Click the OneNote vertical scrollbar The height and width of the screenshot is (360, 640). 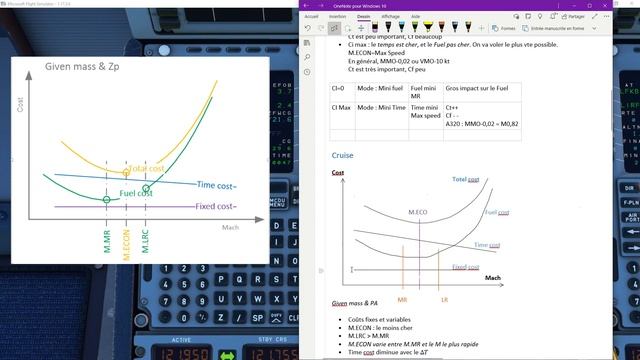pos(611,110)
